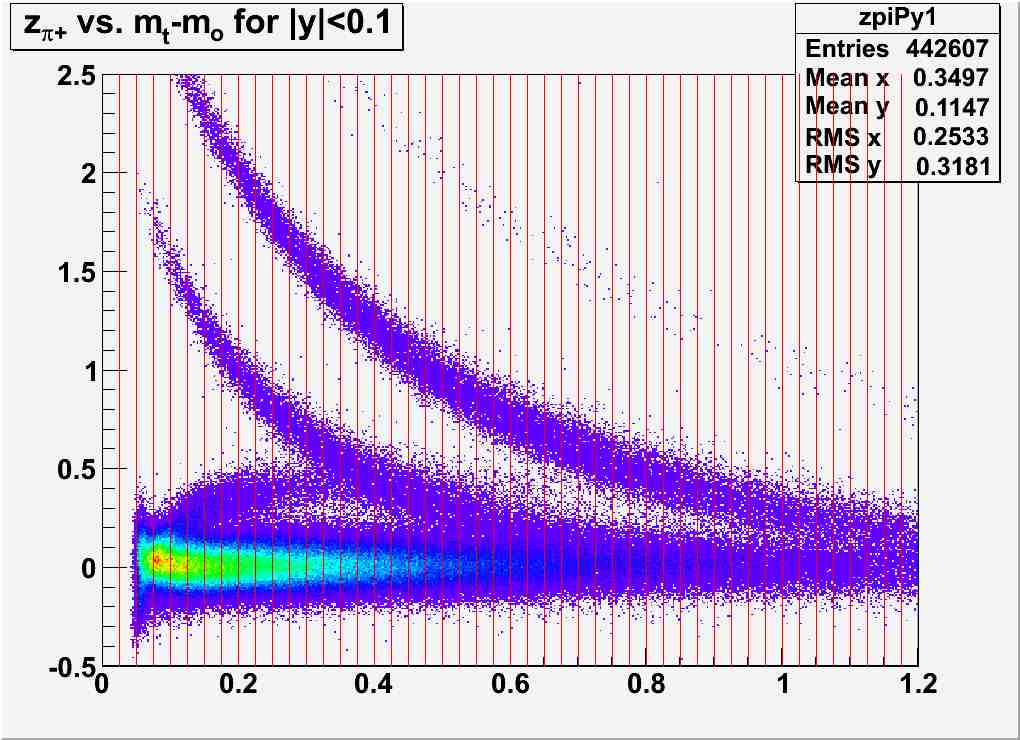Click the Entries 442607 row in stats
The width and height of the screenshot is (1020, 740).
click(x=897, y=49)
